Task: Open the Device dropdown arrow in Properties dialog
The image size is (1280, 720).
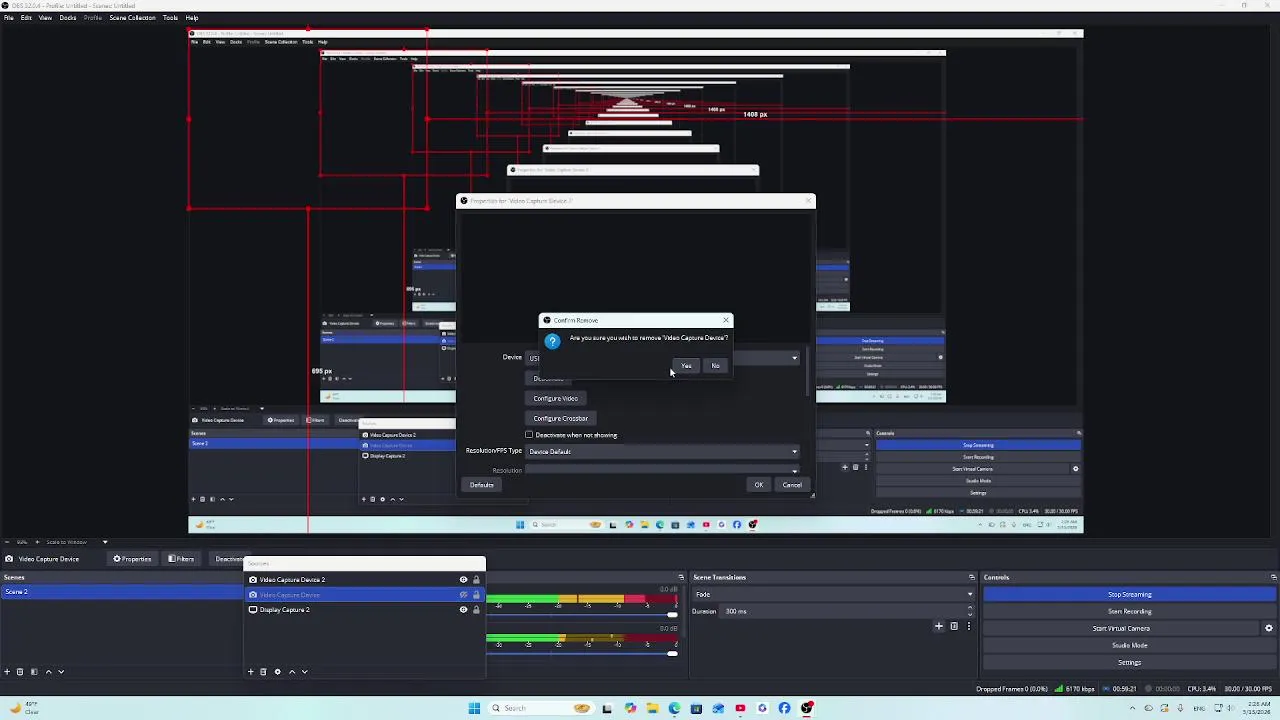Action: (795, 358)
